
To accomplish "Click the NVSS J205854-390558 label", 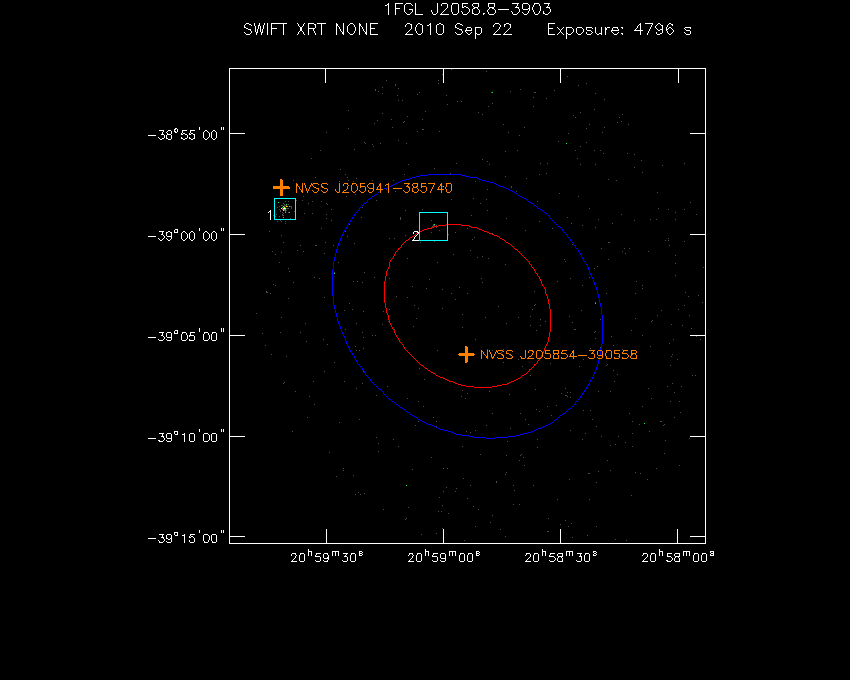I will 559,355.
